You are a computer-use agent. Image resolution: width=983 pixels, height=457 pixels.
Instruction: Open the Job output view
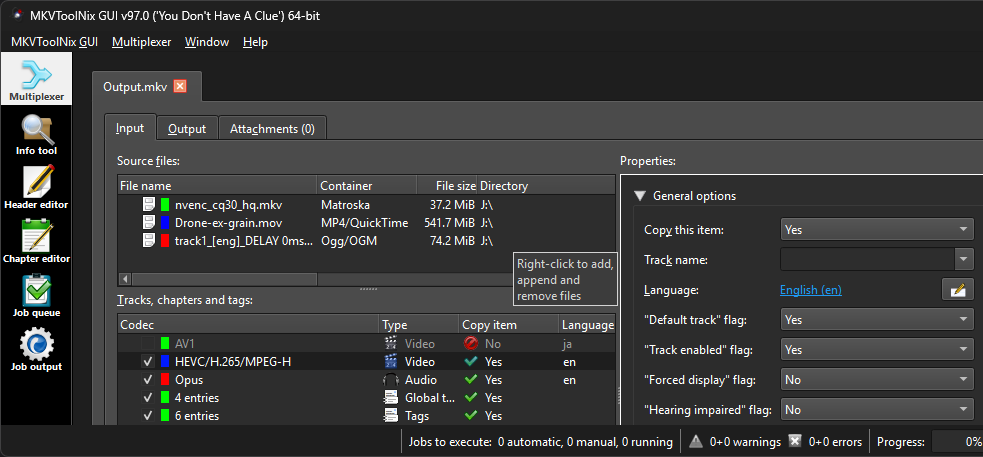pos(36,350)
